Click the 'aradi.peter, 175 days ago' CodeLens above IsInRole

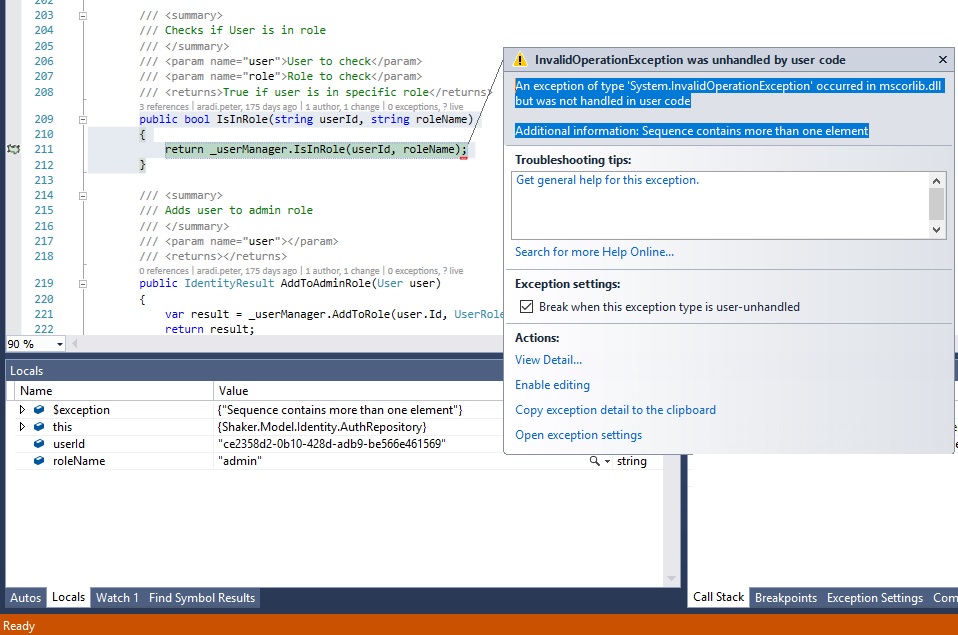click(x=247, y=107)
